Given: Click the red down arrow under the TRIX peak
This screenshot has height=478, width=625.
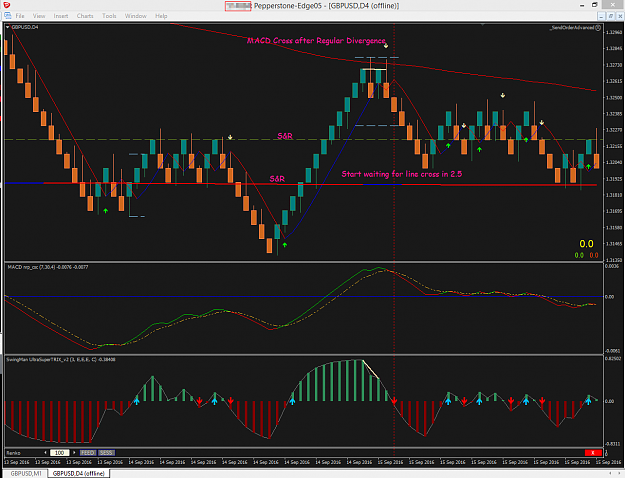Looking at the screenshot, I should (394, 401).
